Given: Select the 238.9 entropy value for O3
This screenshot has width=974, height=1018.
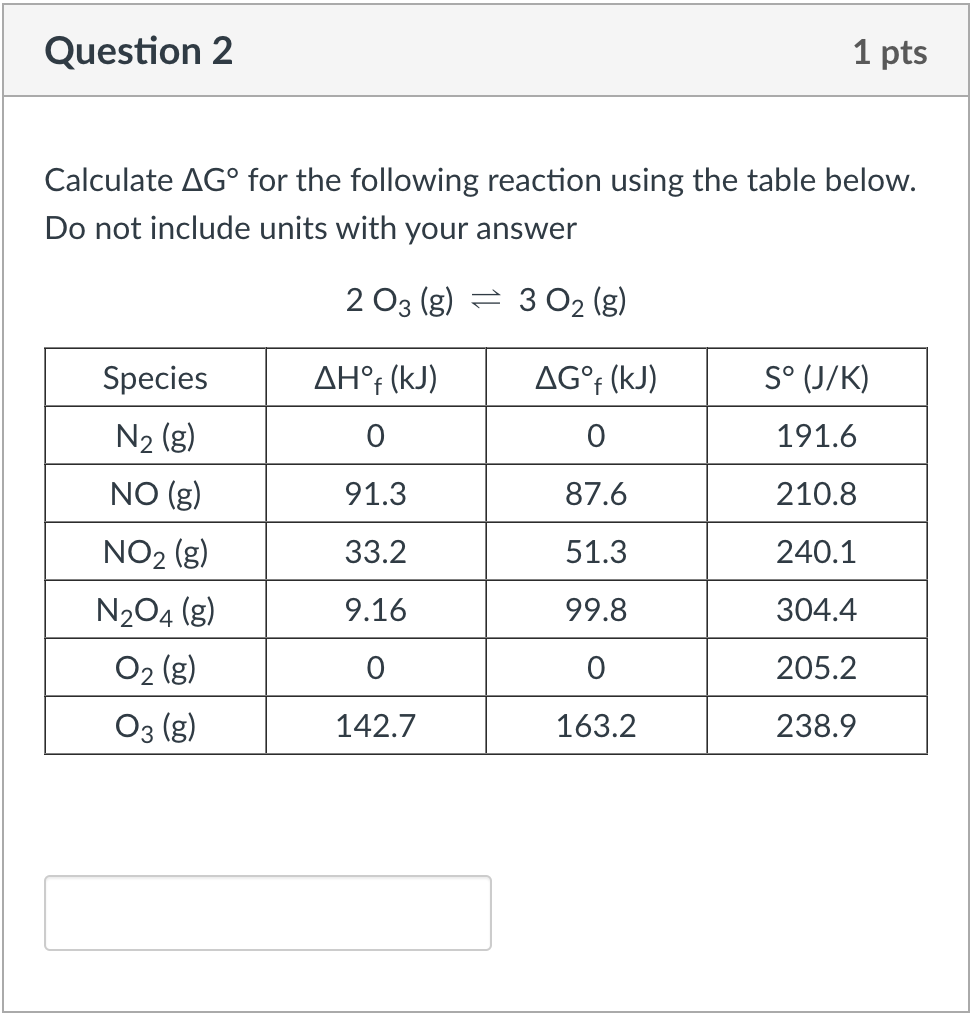Looking at the screenshot, I should click(x=817, y=725).
